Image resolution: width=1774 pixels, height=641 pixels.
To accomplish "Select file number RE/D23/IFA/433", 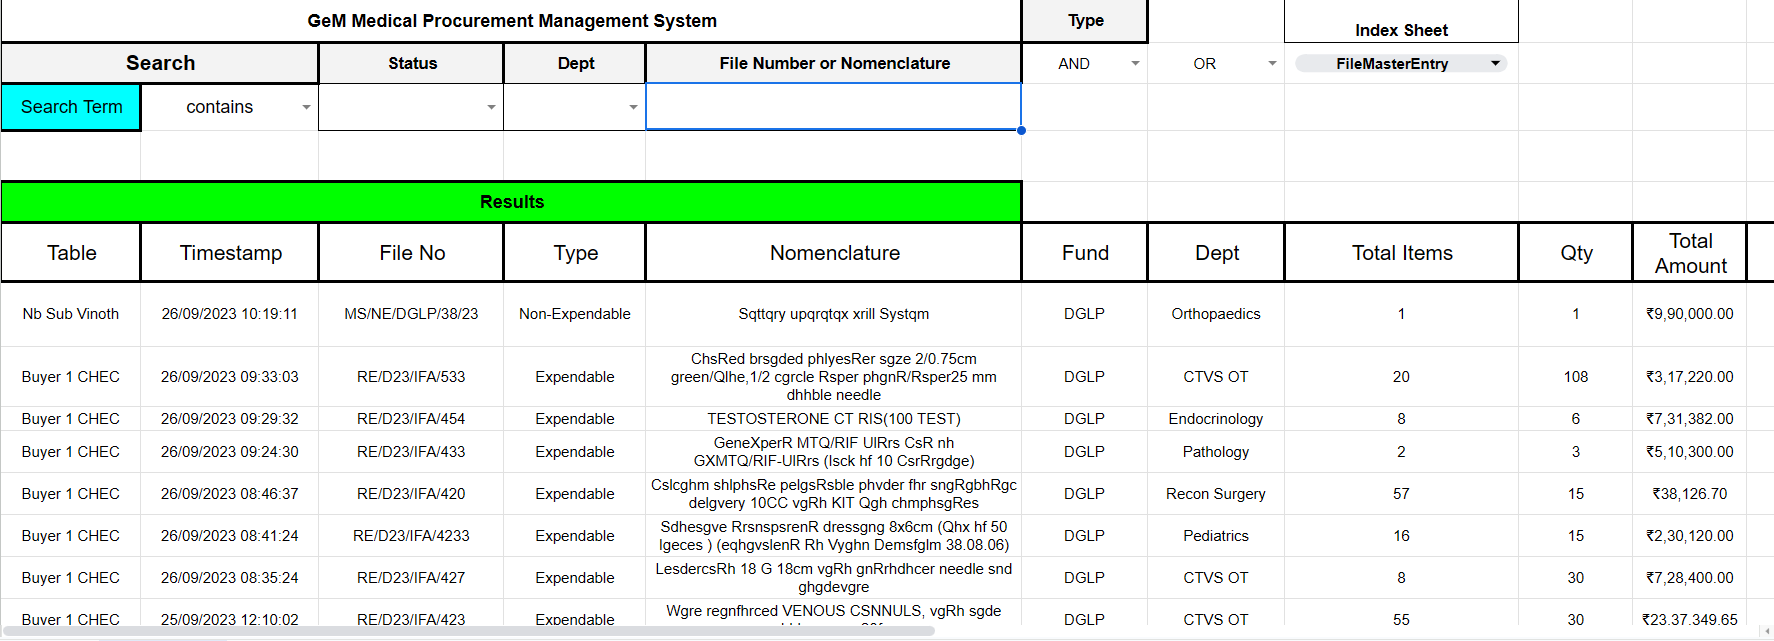I will pyautogui.click(x=411, y=452).
